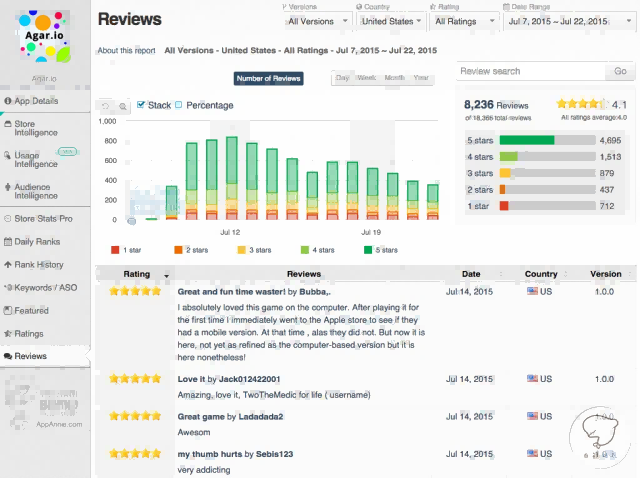The height and width of the screenshot is (478, 640).
Task: Click the Reviews column header
Action: (x=304, y=274)
